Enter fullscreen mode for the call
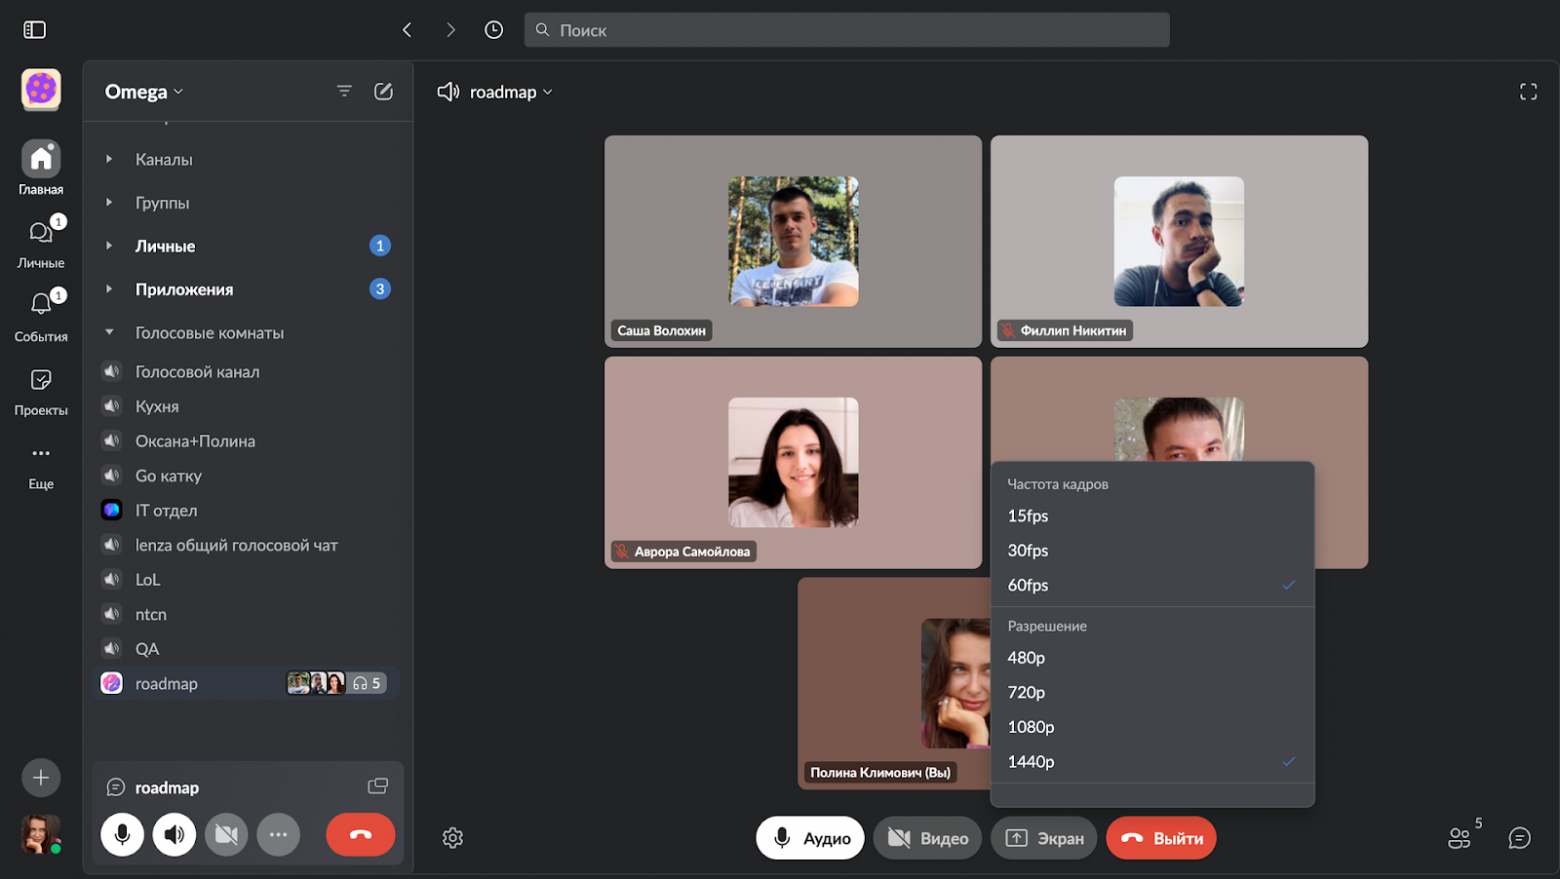The height and width of the screenshot is (879, 1560). (1528, 92)
